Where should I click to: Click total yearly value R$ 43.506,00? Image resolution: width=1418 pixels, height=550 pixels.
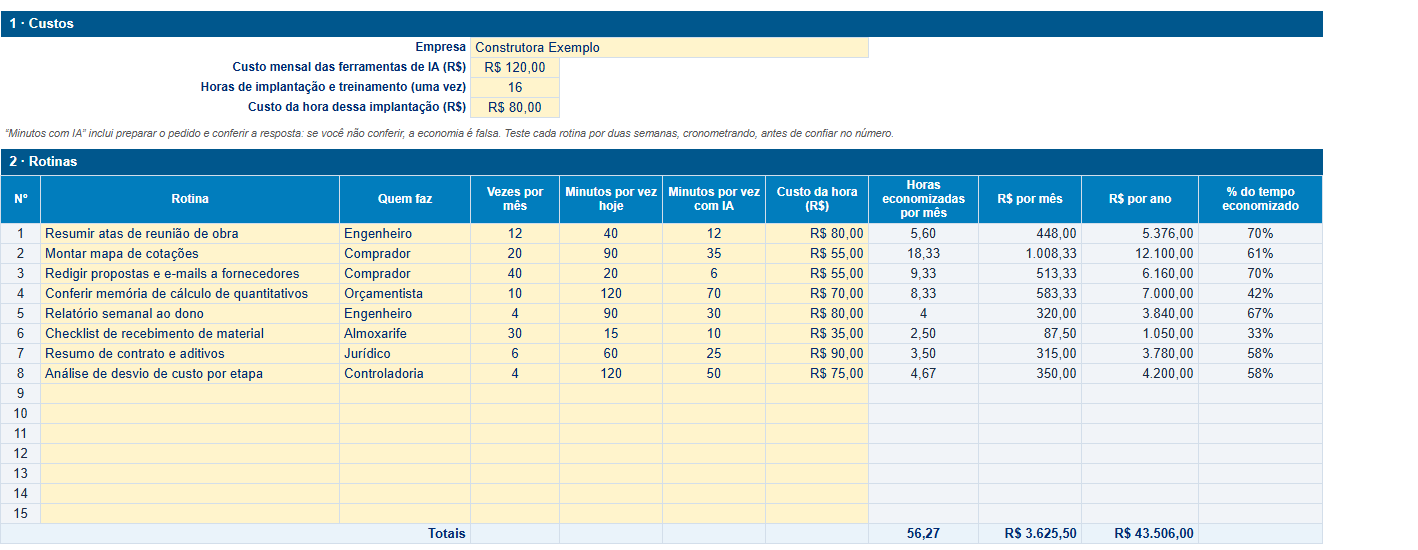[x=1140, y=534]
